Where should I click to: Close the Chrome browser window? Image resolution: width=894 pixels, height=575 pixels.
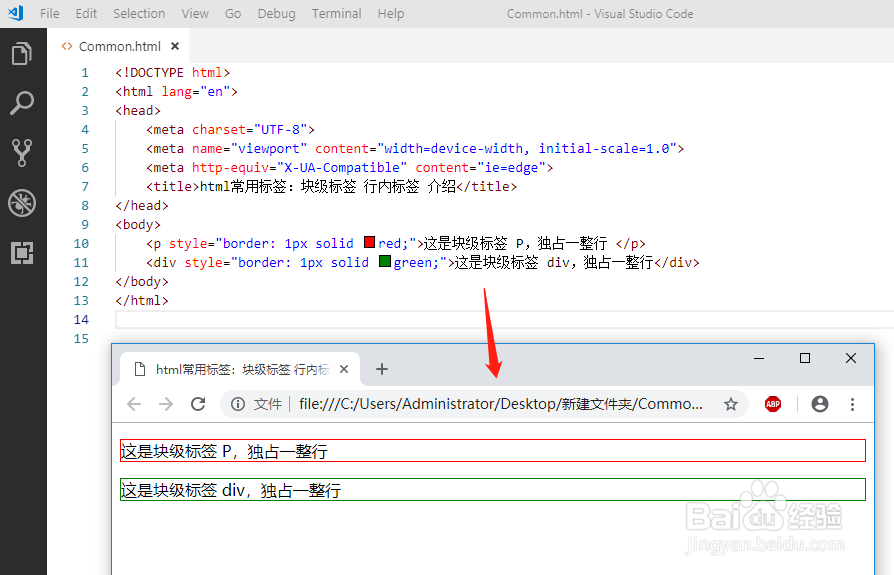[851, 358]
